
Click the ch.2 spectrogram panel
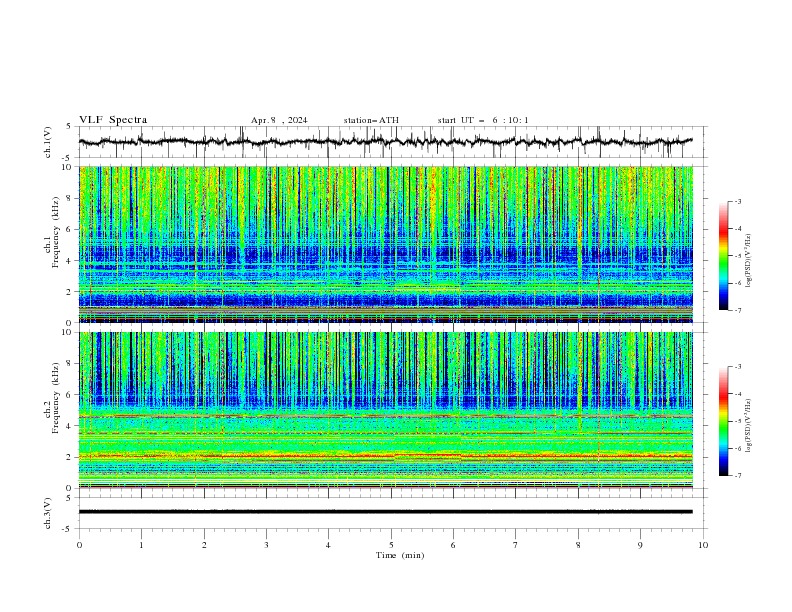386,410
